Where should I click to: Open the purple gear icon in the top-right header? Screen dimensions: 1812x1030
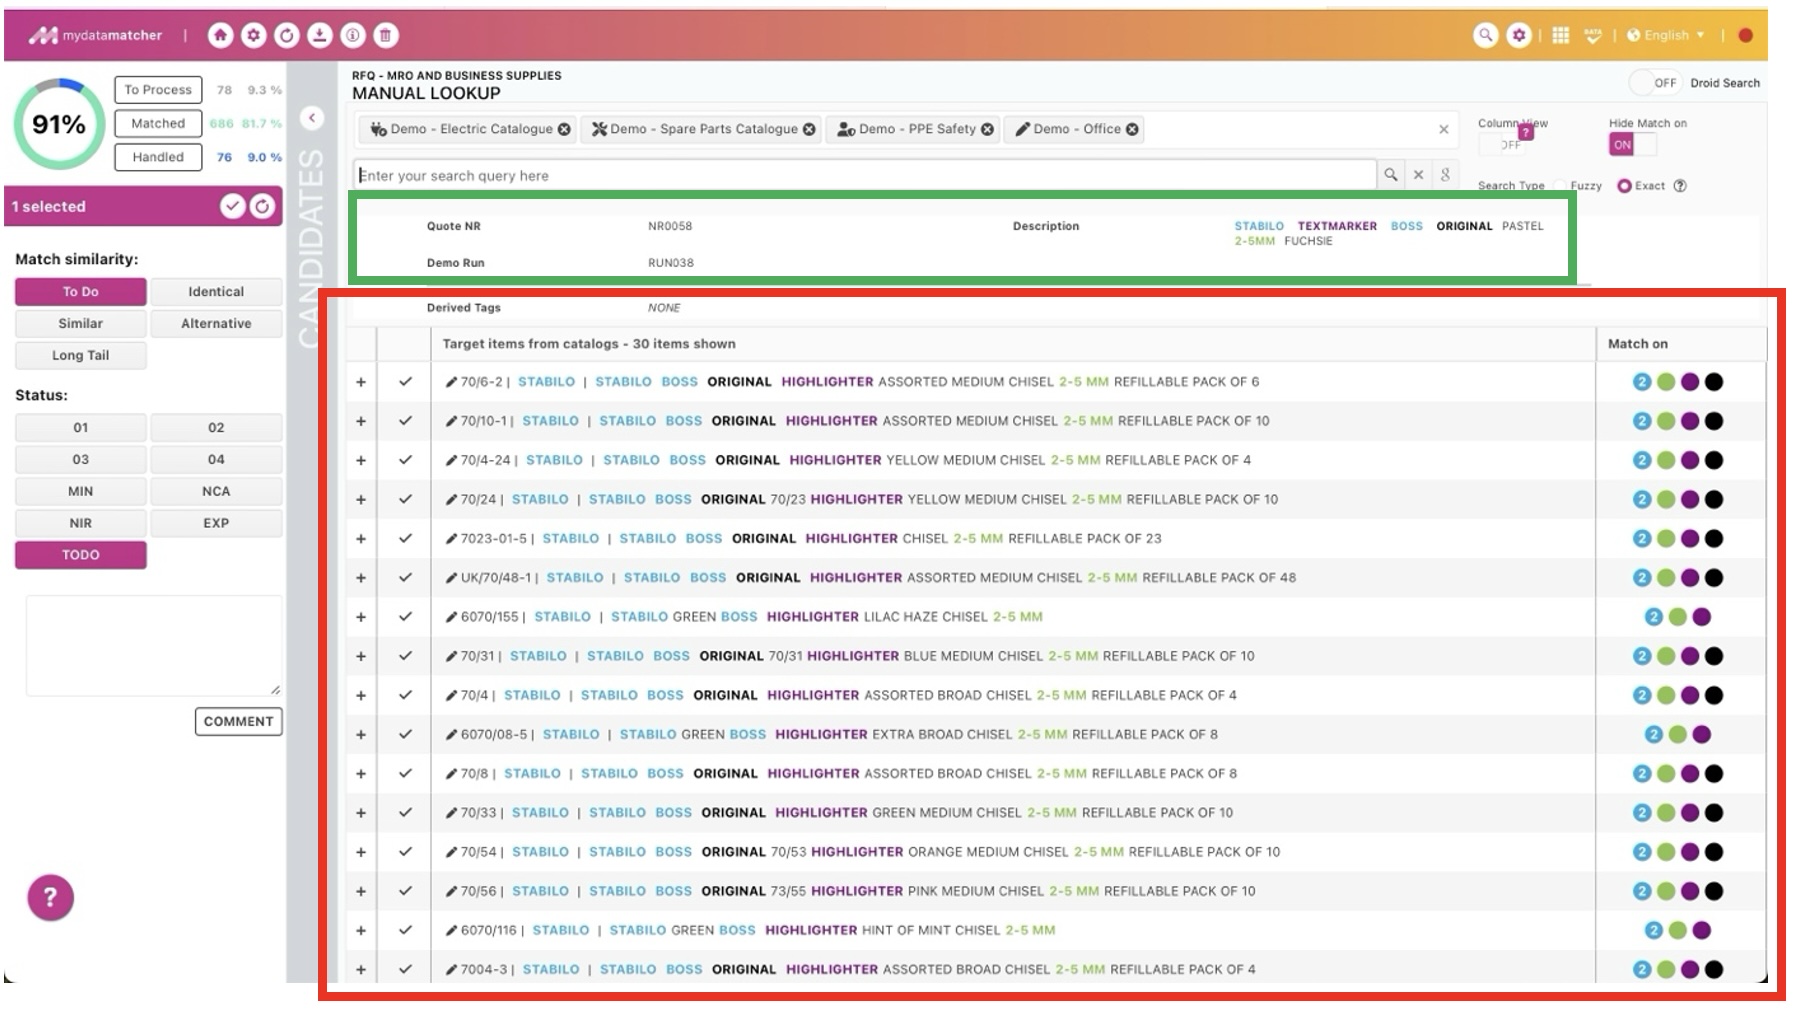point(1519,35)
